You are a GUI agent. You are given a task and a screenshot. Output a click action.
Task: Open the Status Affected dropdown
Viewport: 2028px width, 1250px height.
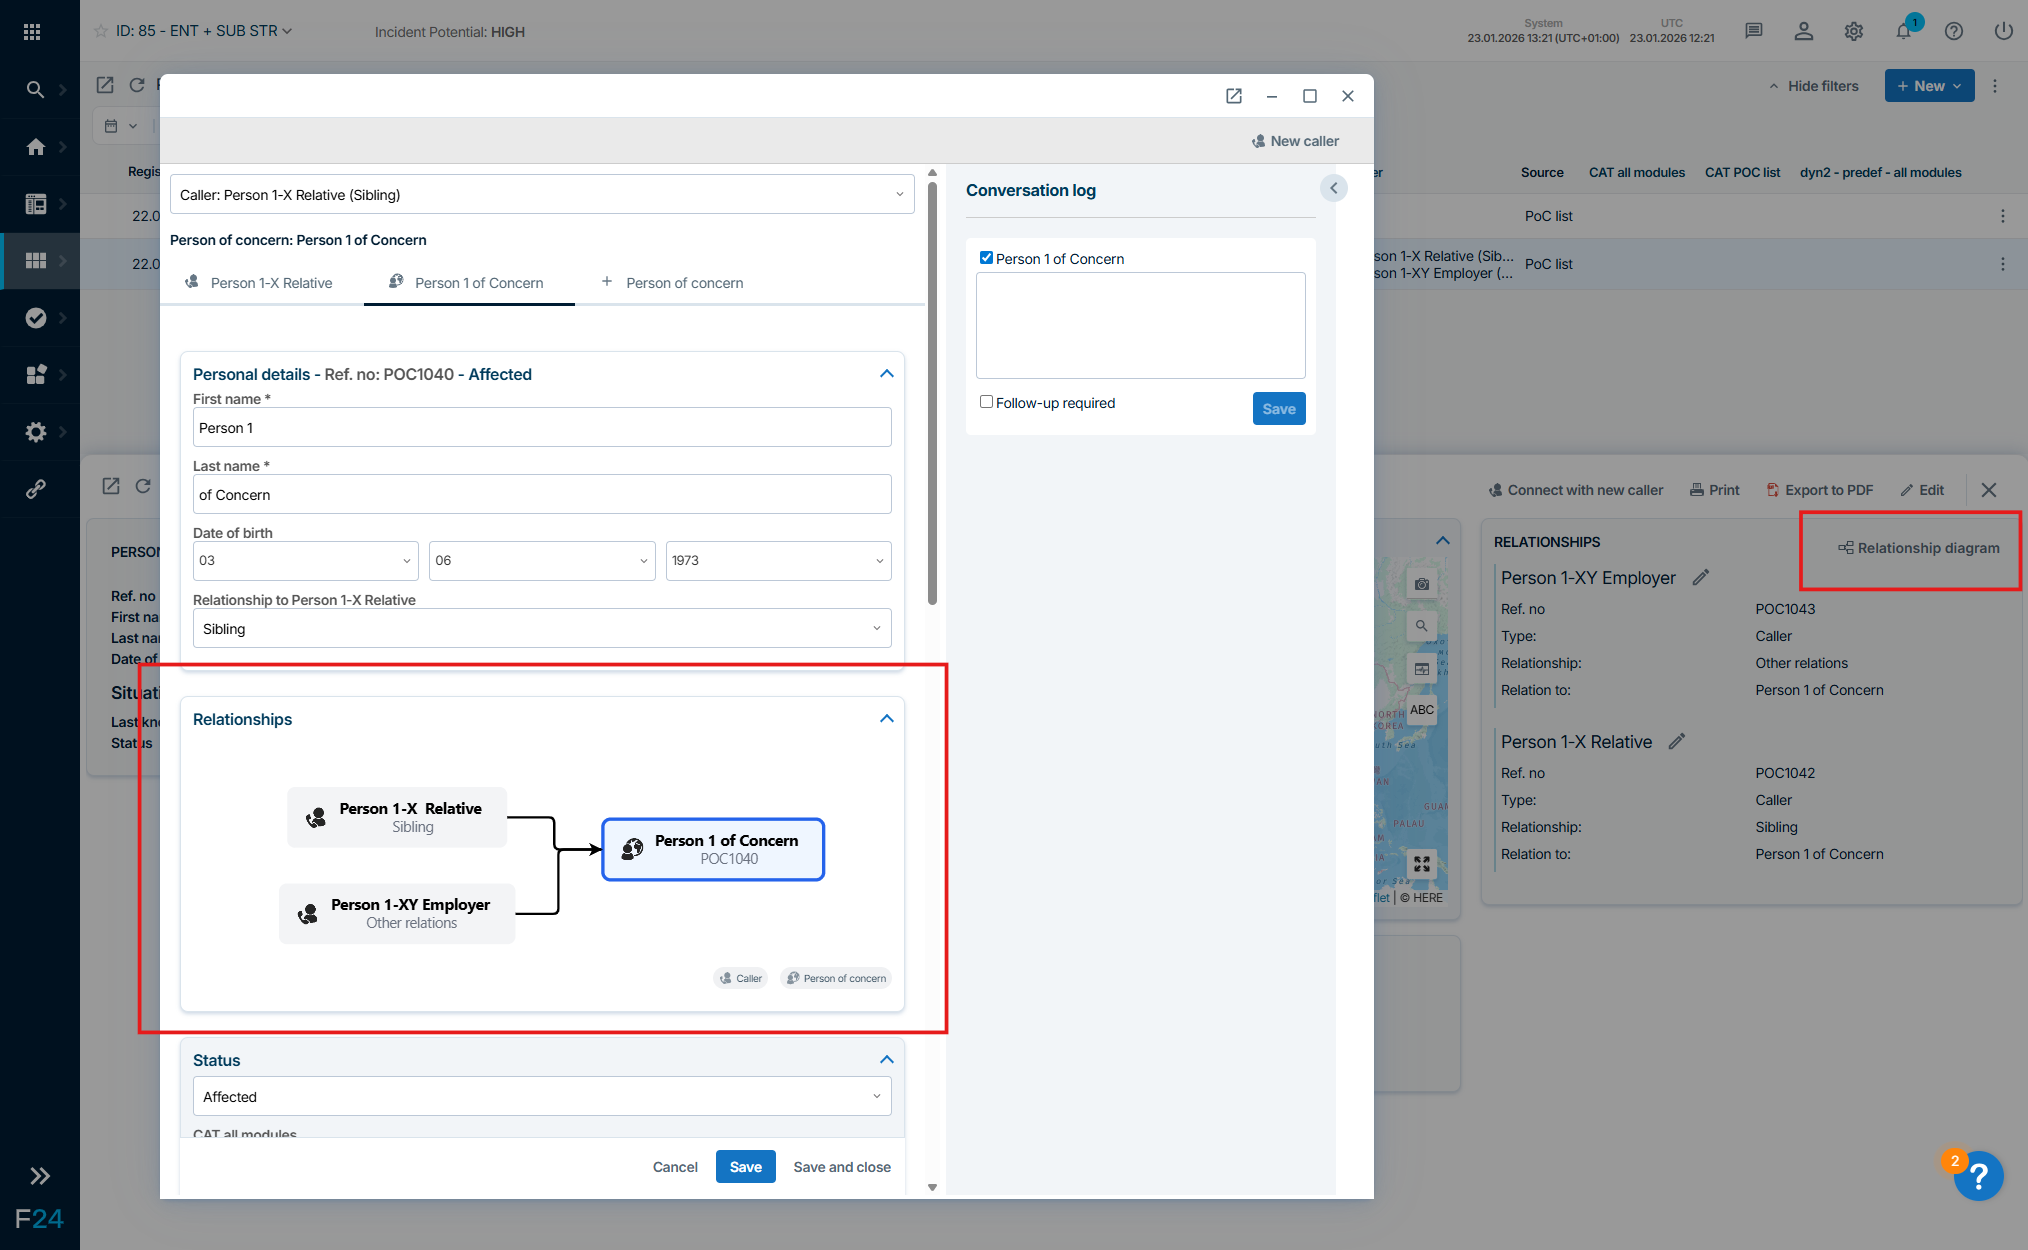point(541,1097)
